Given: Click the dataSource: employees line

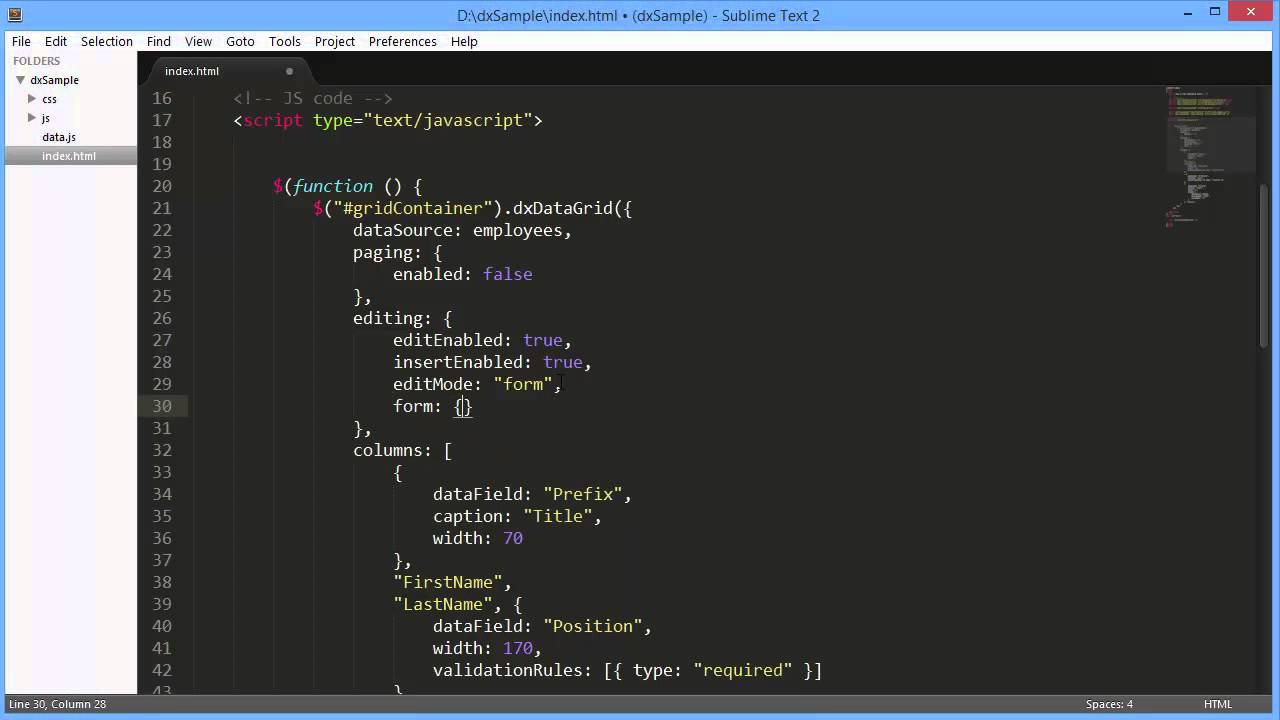Looking at the screenshot, I should pyautogui.click(x=462, y=230).
